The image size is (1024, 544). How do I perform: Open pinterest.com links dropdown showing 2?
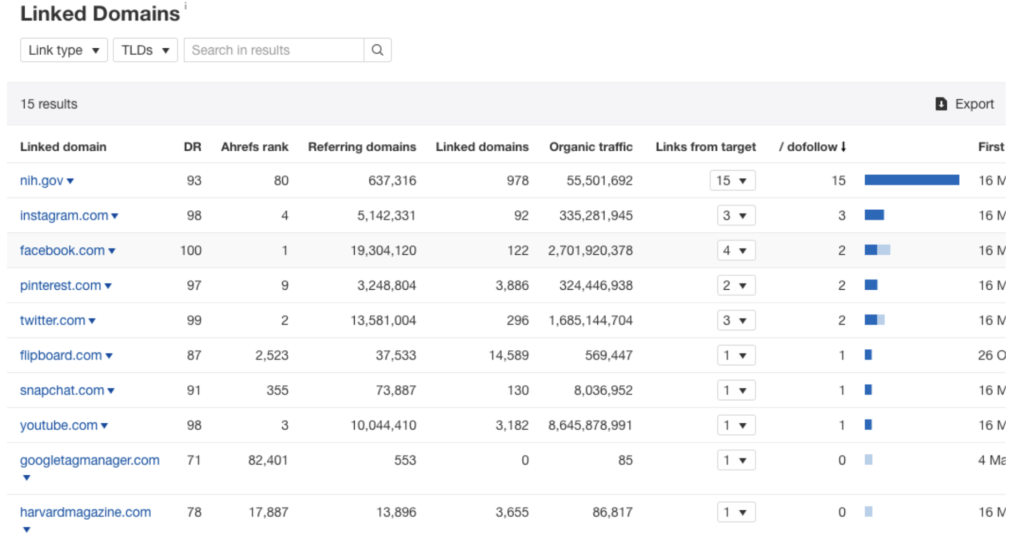pyautogui.click(x=736, y=285)
